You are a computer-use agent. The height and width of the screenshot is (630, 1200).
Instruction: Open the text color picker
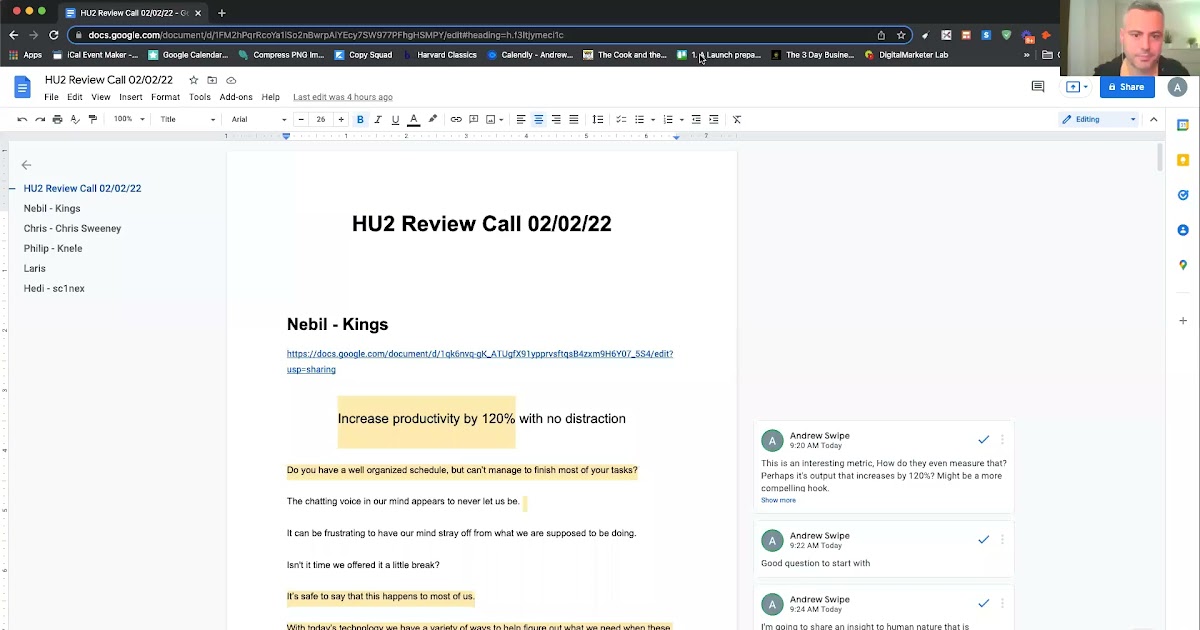413,119
